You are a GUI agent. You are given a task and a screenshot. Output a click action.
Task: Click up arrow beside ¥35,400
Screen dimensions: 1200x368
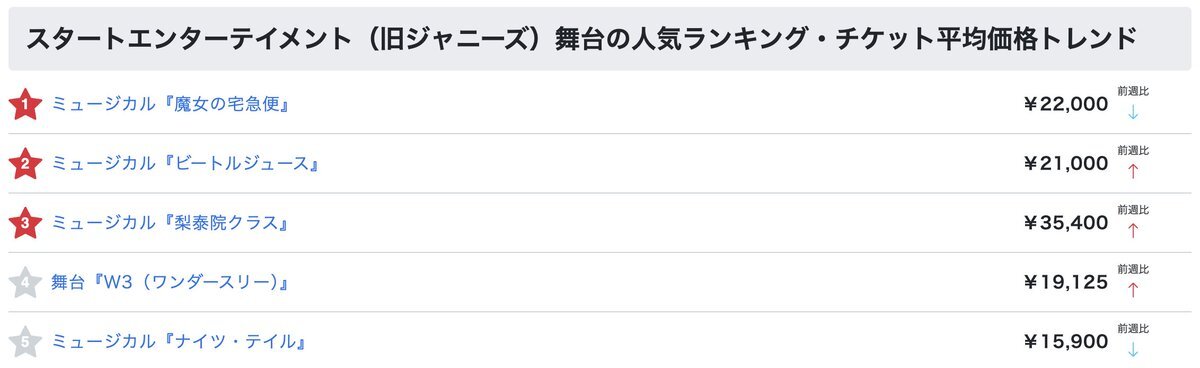pos(1133,231)
